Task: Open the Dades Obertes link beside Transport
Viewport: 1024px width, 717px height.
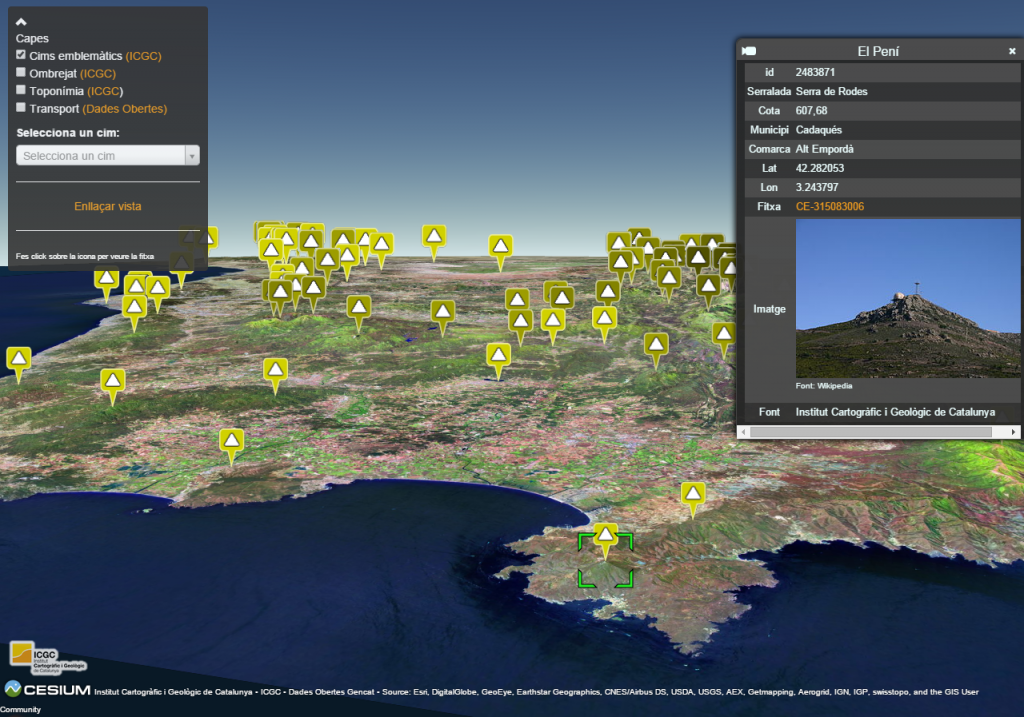Action: [125, 109]
